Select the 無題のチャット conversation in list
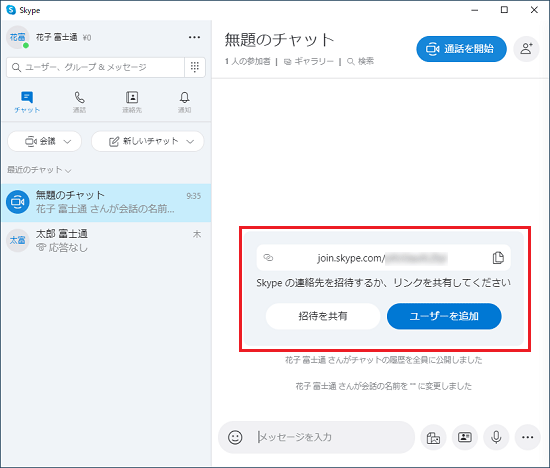Screen dimensions: 550x468 pos(106,202)
